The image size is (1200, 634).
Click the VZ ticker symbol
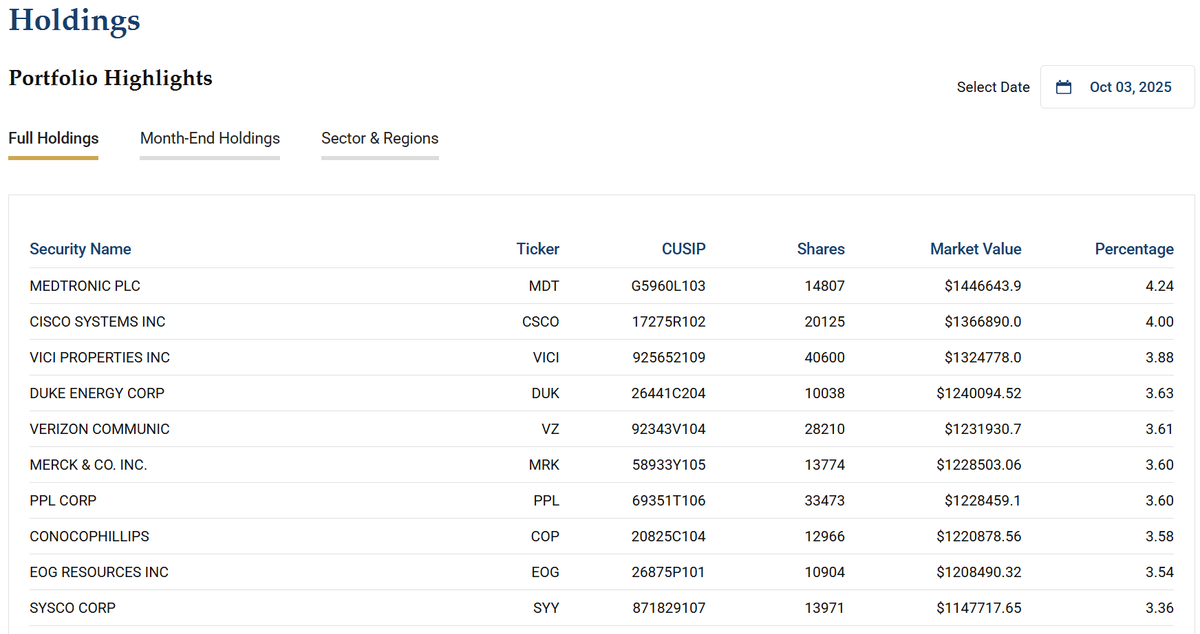551,429
